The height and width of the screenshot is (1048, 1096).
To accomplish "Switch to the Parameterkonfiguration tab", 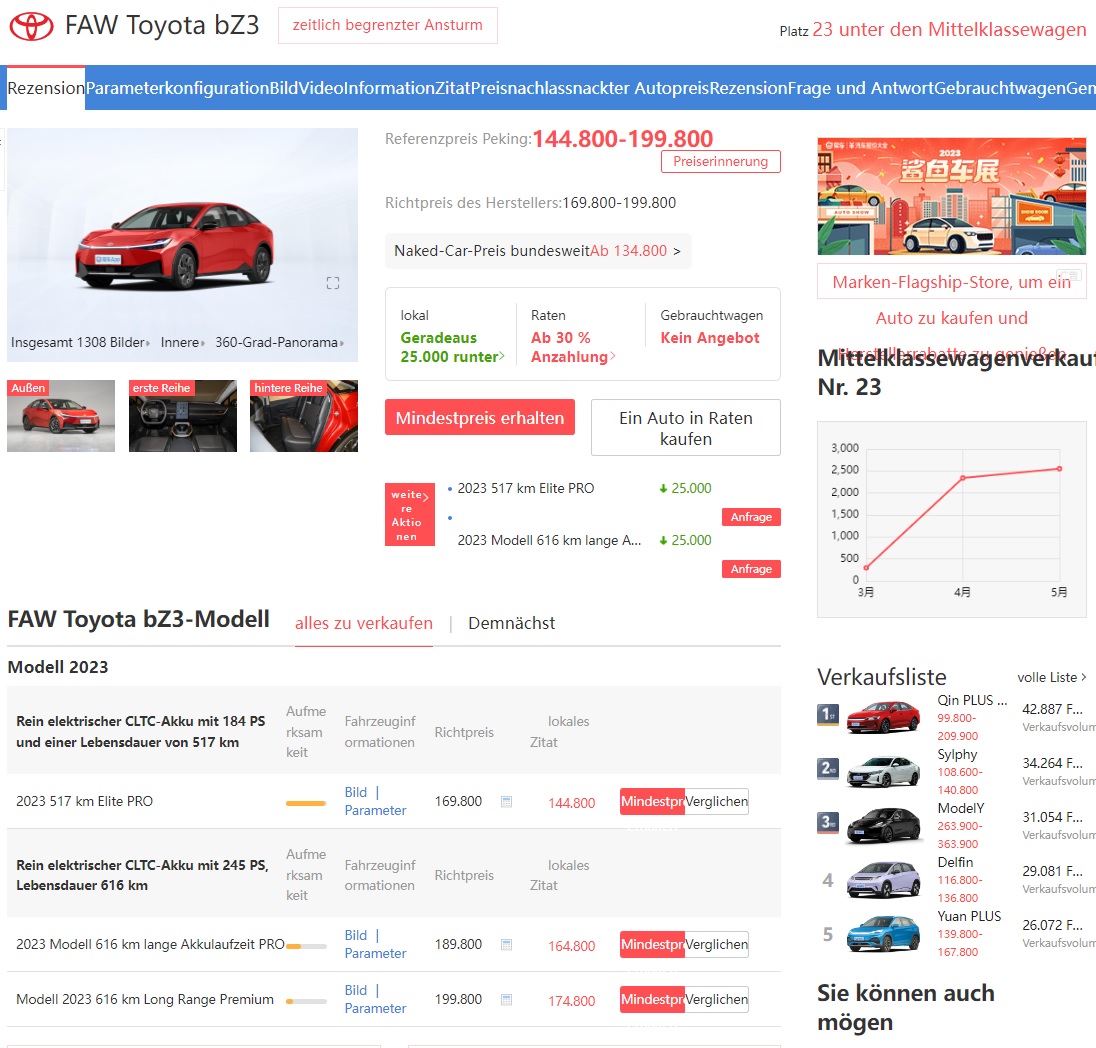I will click(x=178, y=88).
